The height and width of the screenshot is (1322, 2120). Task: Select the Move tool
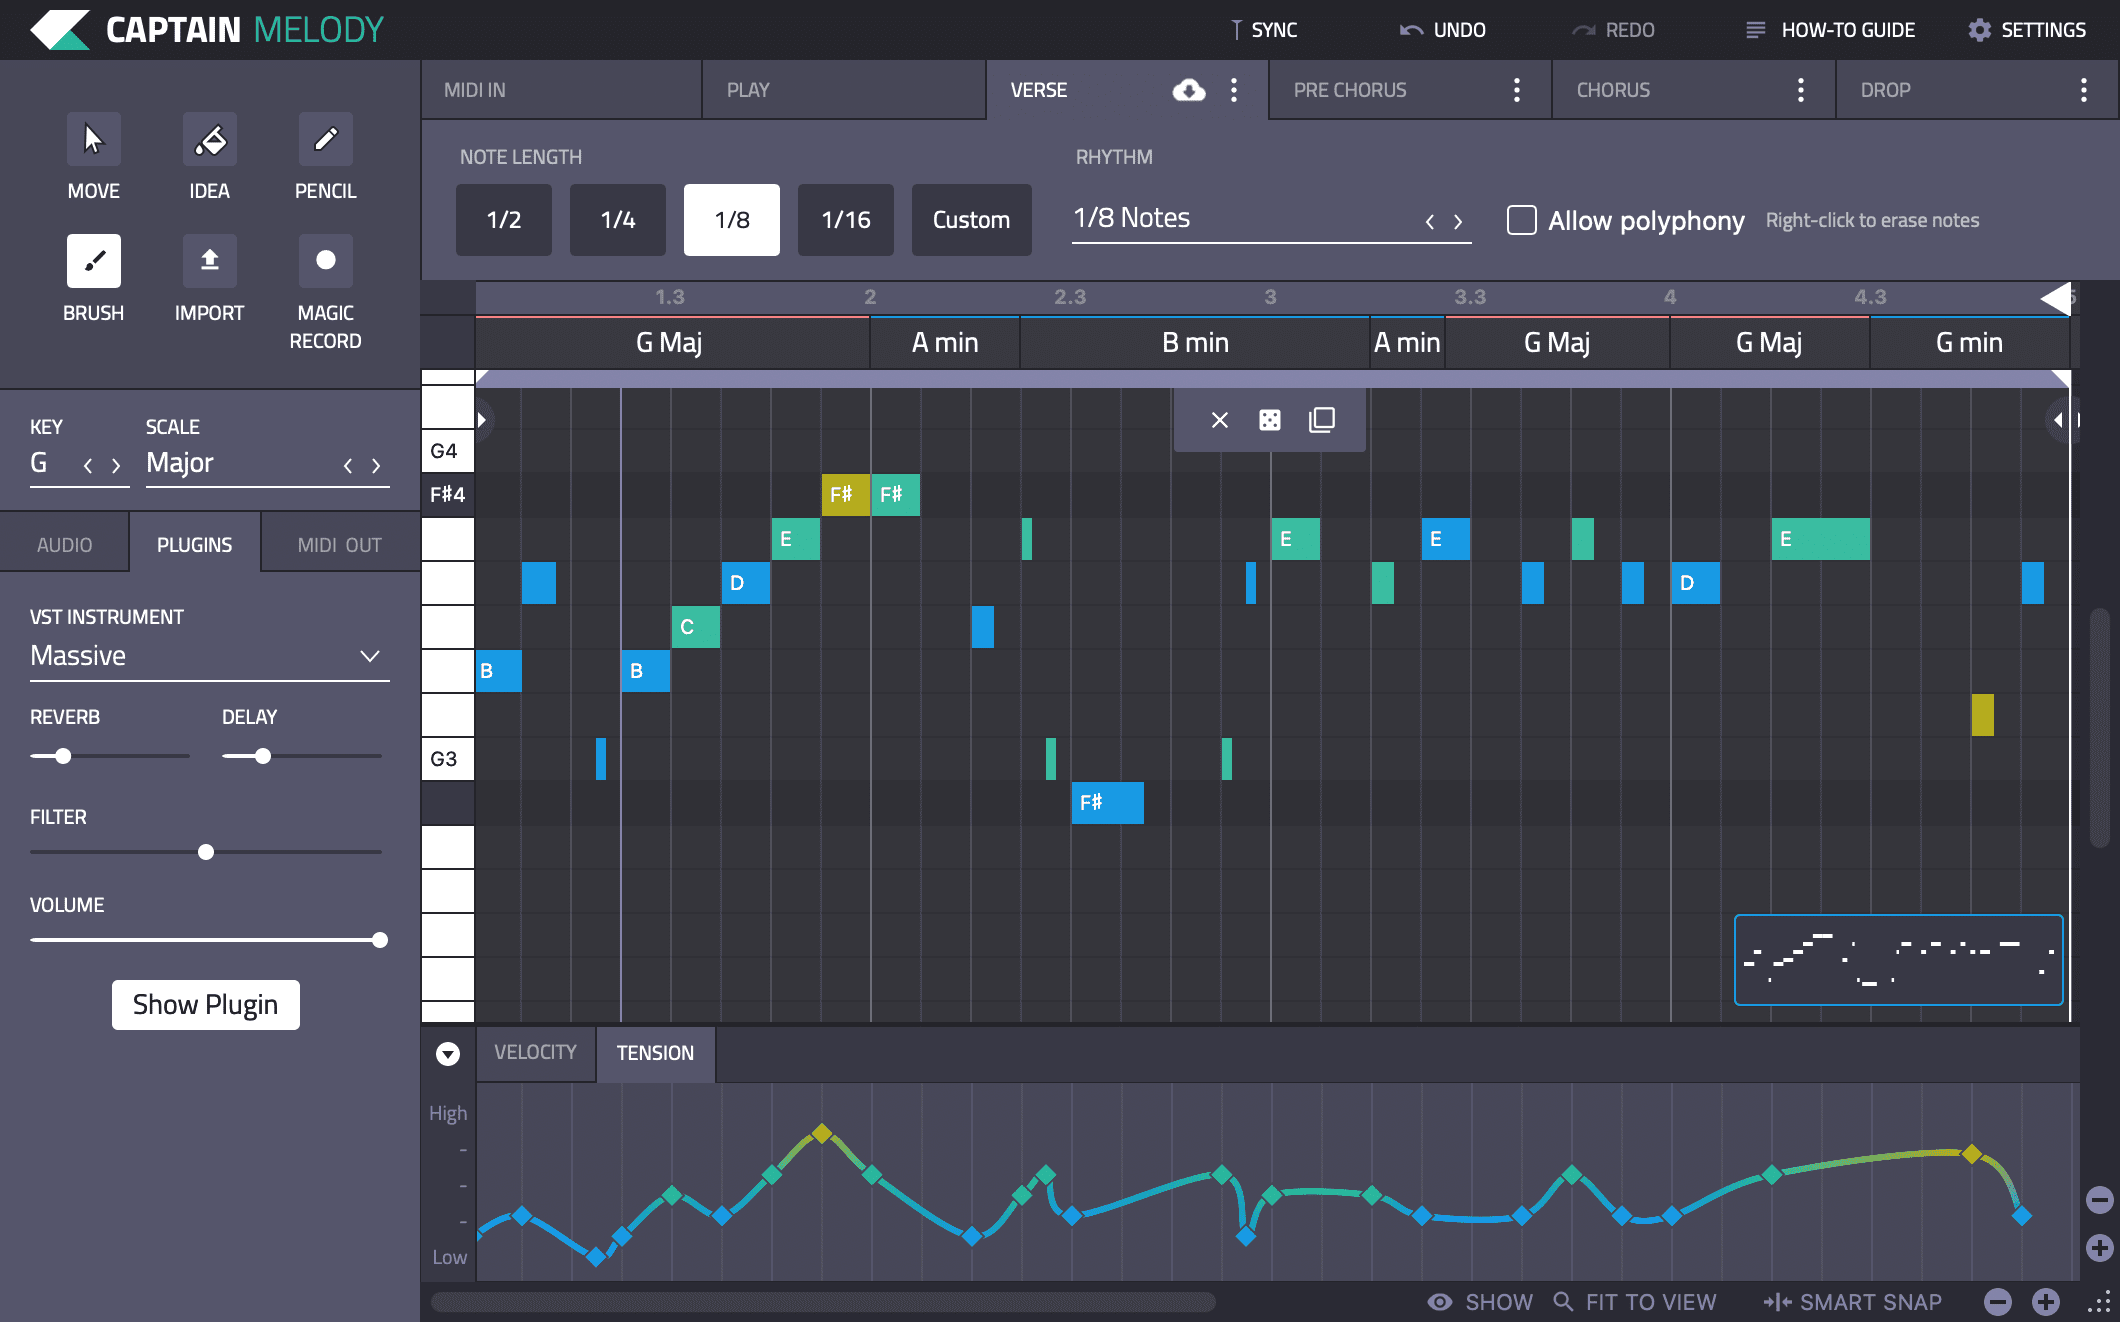93,140
